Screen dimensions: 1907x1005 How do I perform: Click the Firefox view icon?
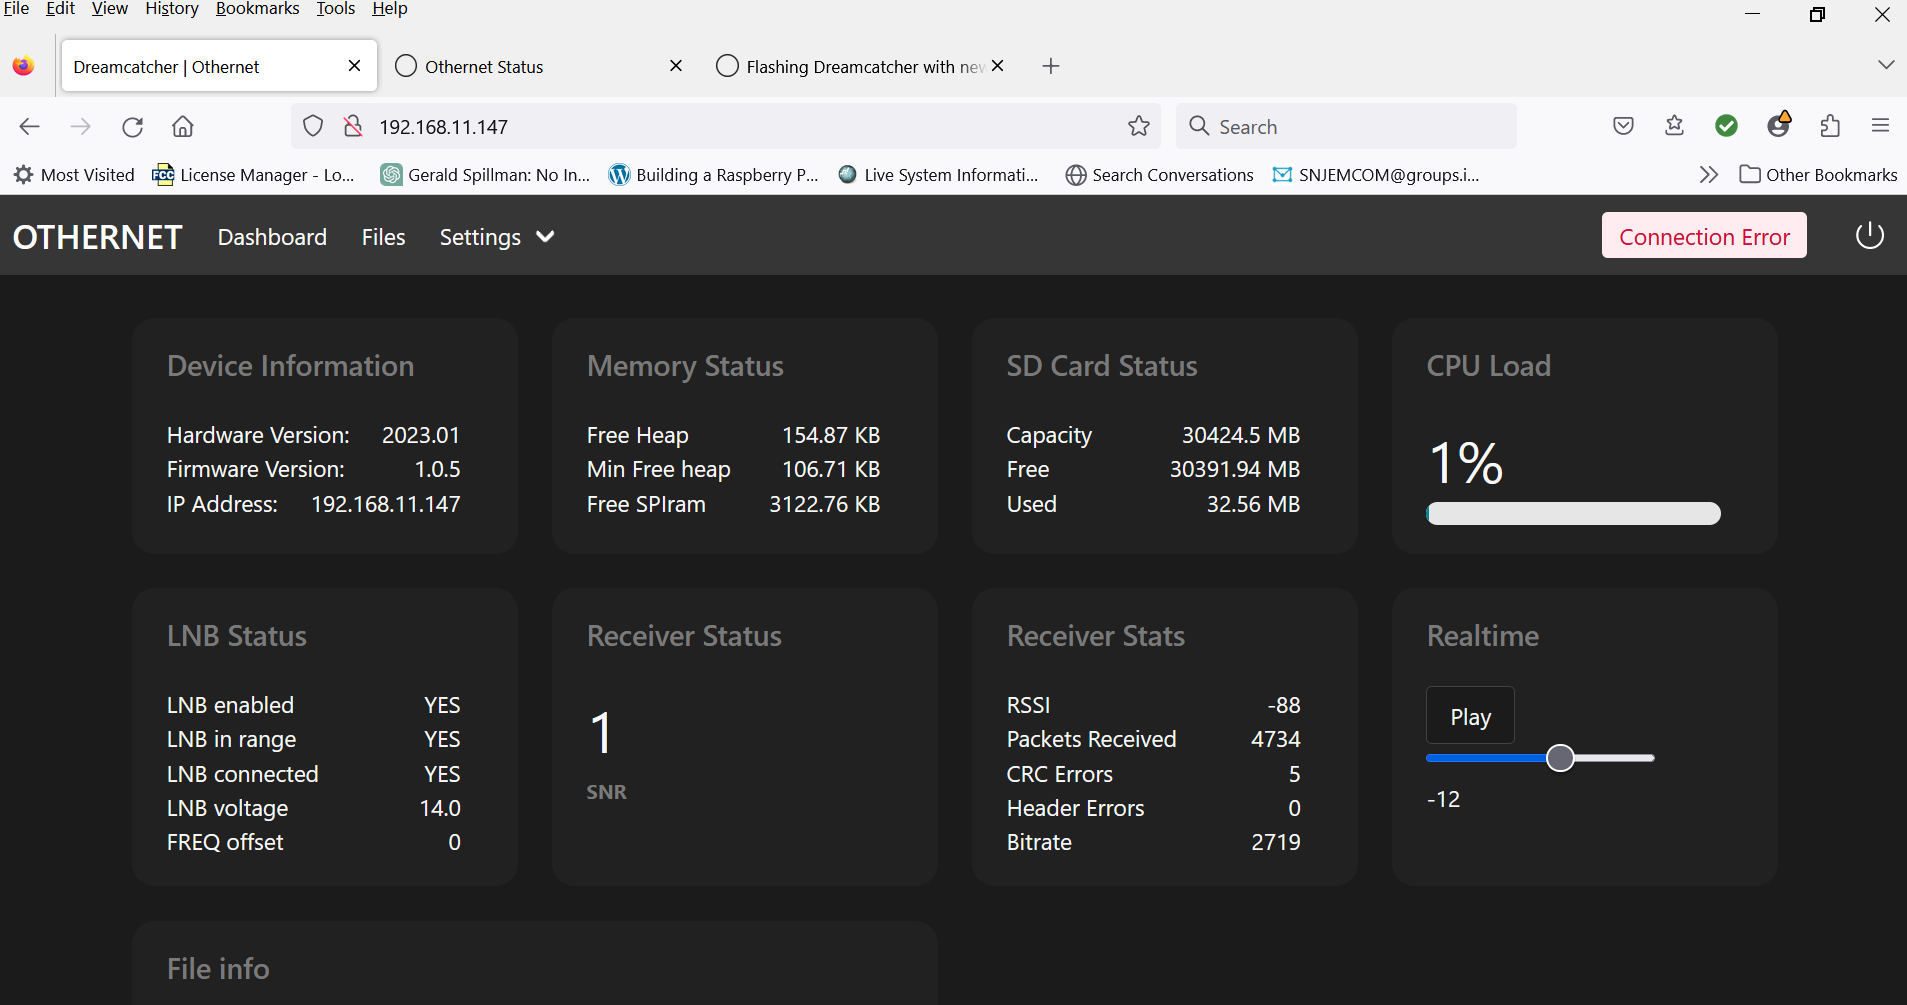point(23,66)
